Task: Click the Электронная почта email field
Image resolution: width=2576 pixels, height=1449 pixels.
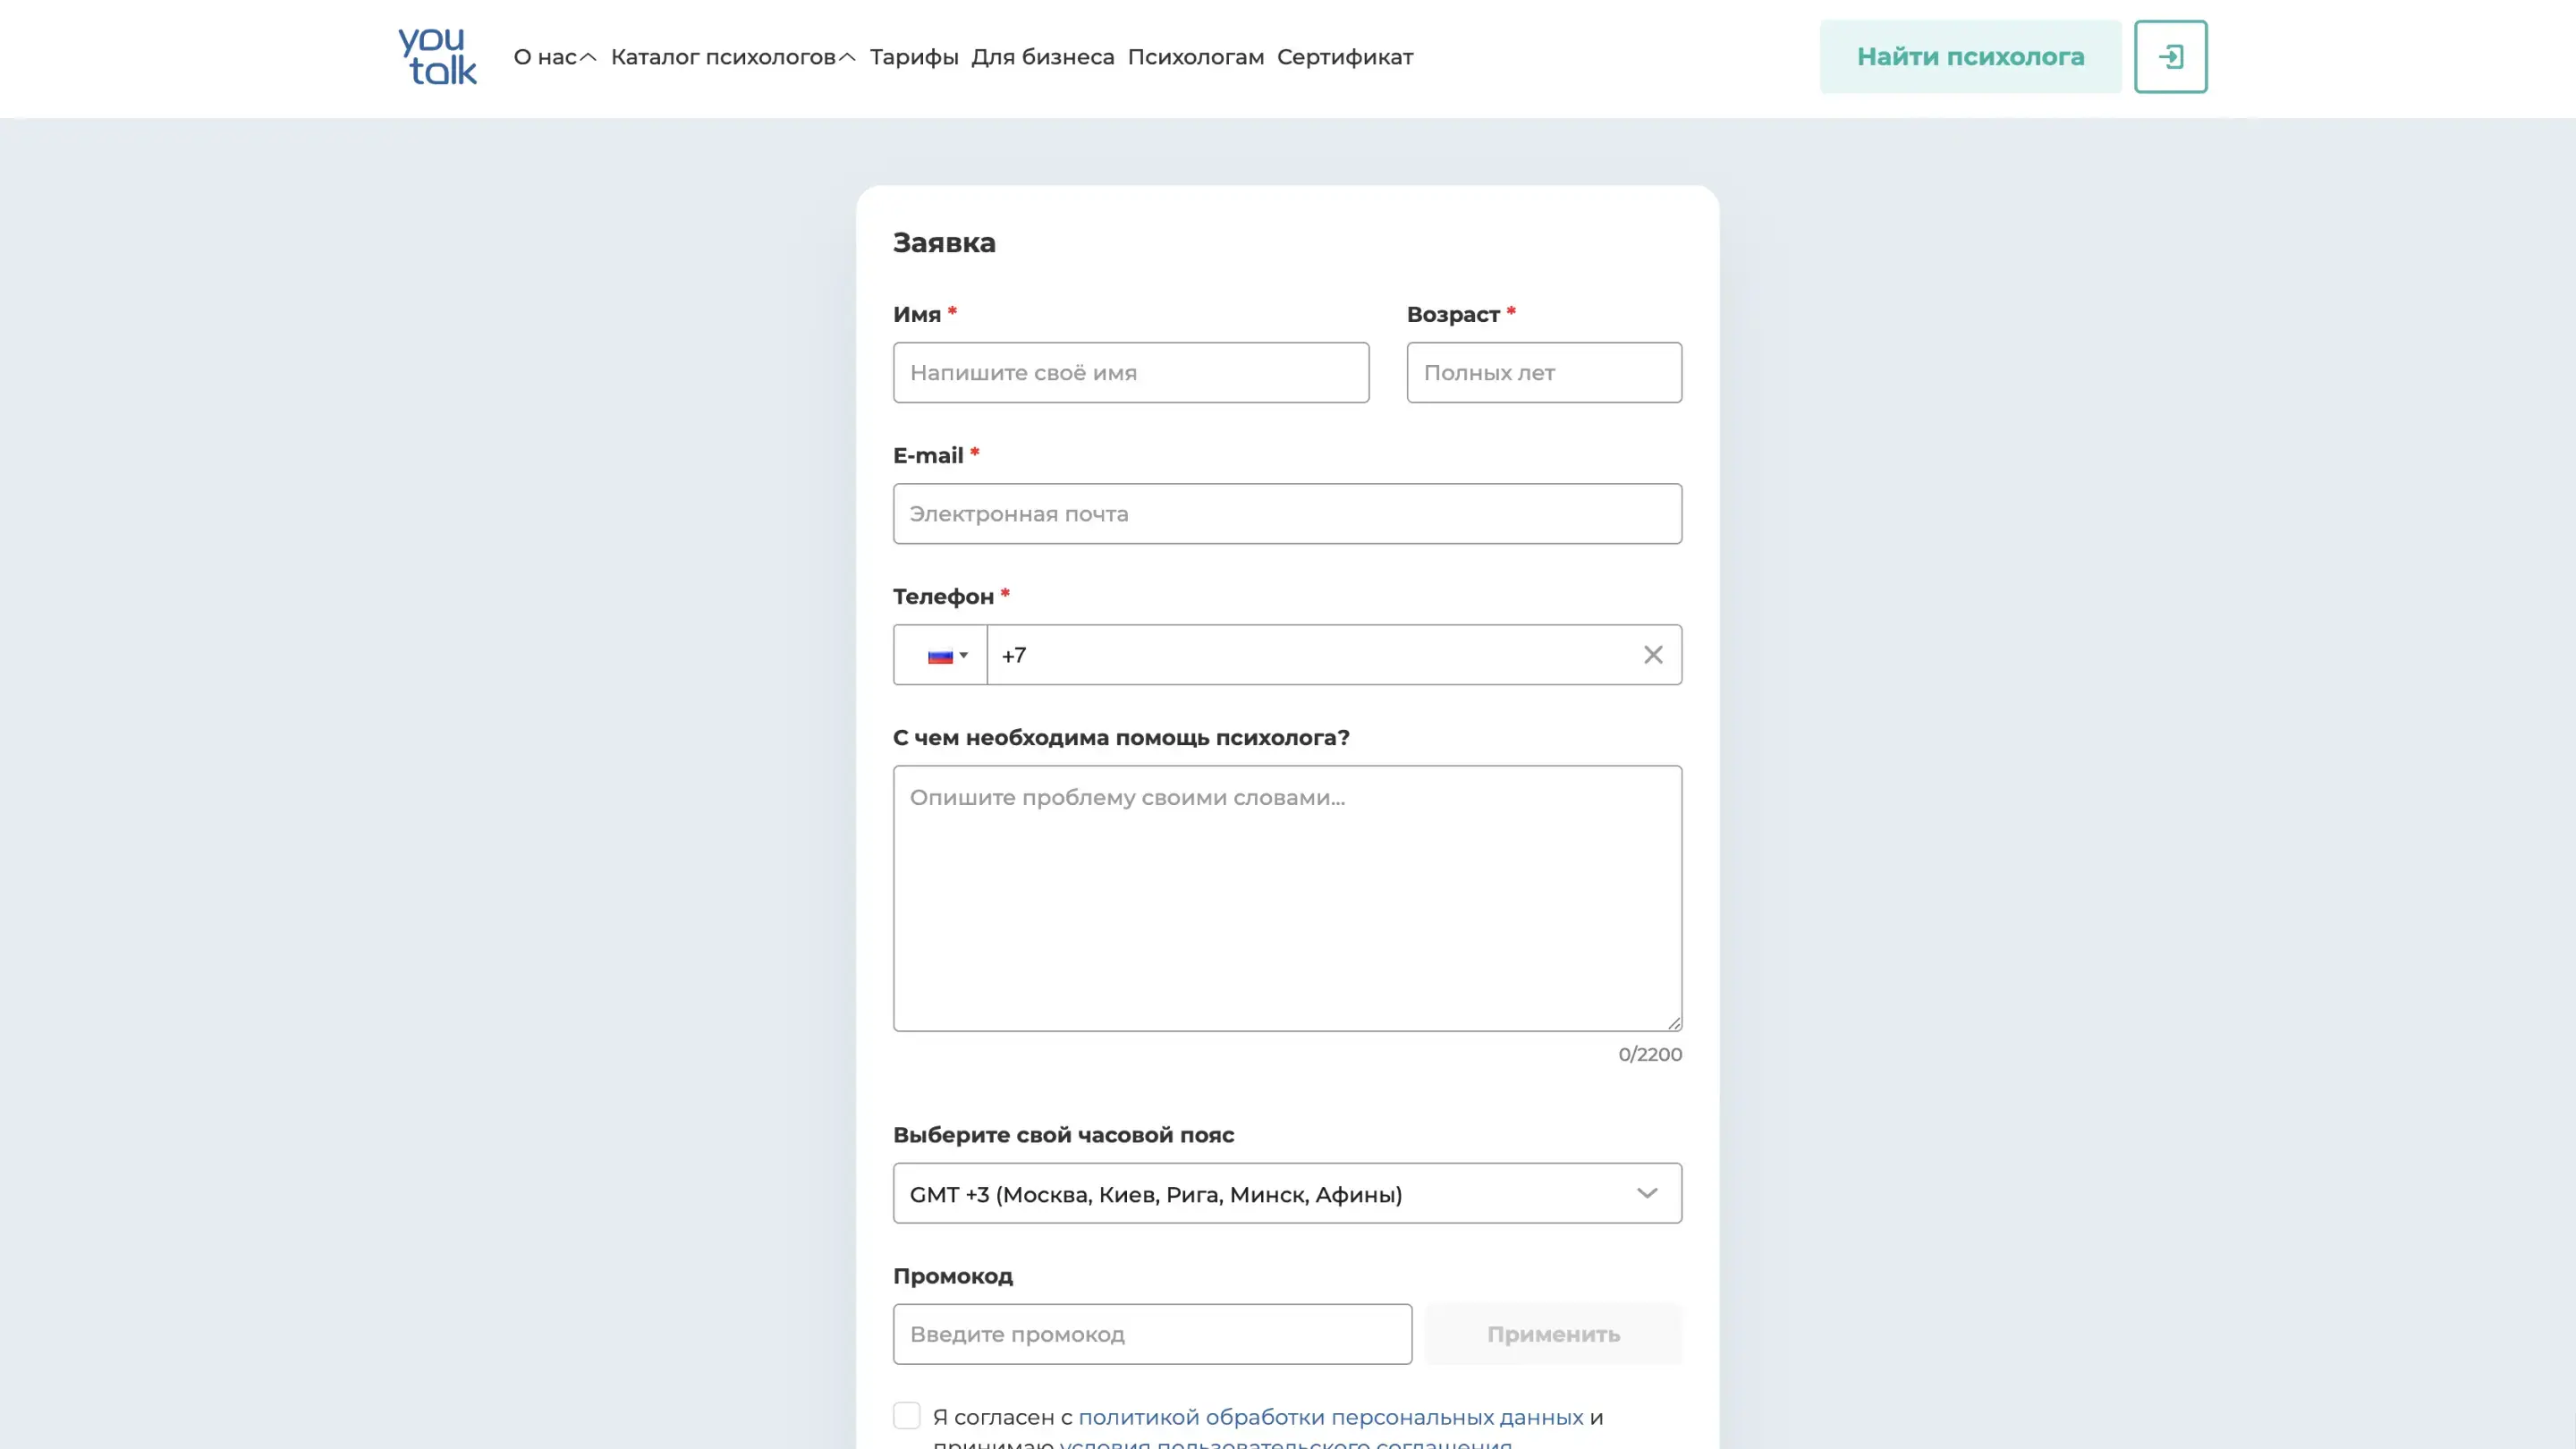Action: pos(1286,514)
